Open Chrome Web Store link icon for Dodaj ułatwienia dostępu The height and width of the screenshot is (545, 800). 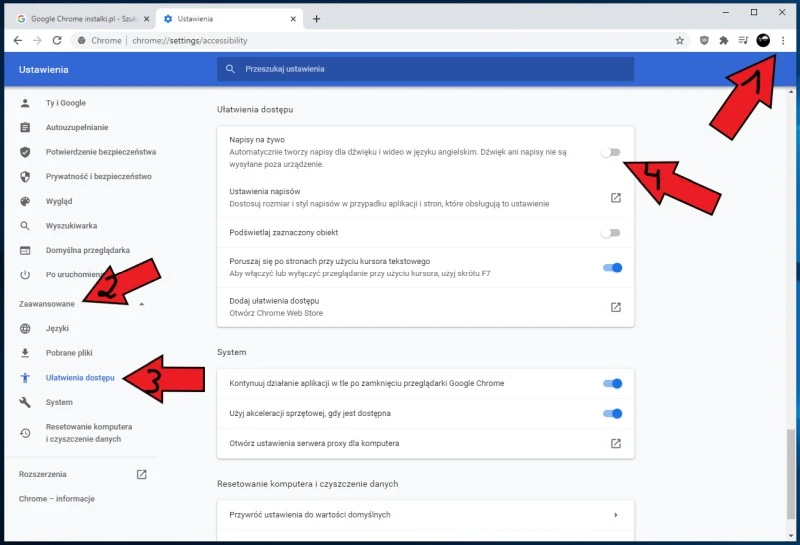616,307
